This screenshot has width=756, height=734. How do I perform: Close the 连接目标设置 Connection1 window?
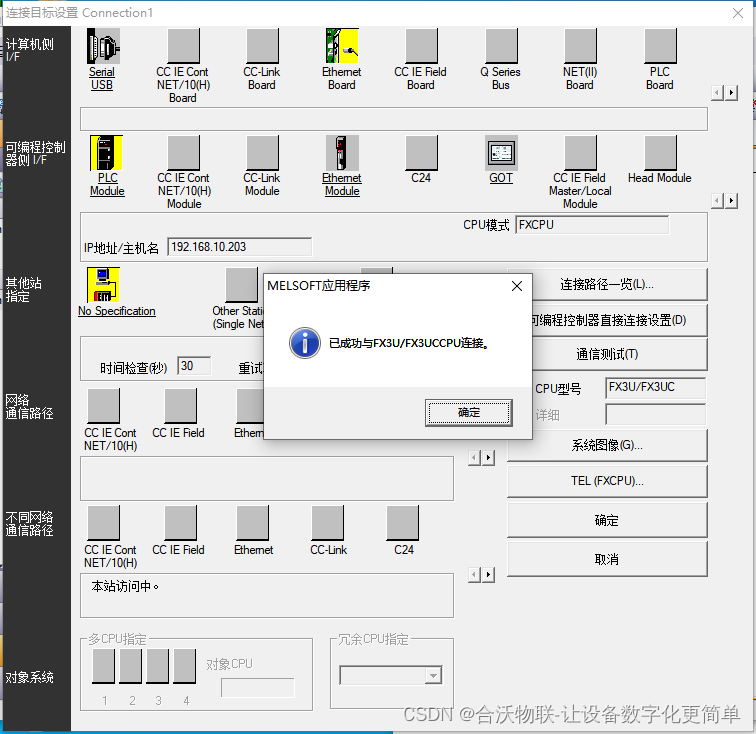pyautogui.click(x=738, y=13)
